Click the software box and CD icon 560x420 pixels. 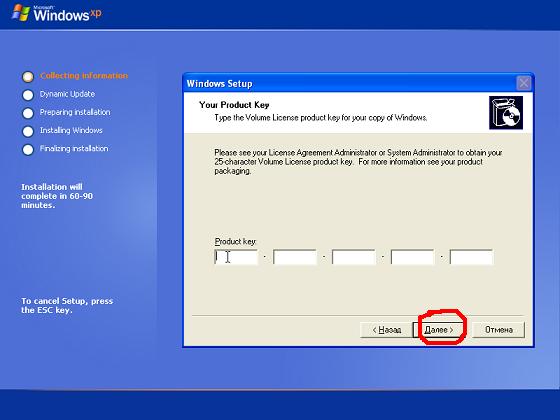pyautogui.click(x=506, y=112)
